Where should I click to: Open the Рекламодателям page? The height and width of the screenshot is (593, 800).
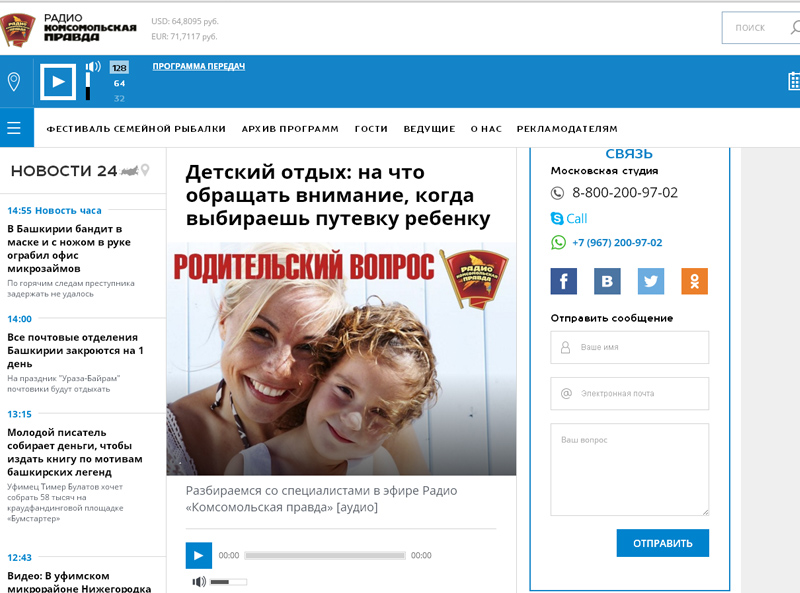pos(567,129)
